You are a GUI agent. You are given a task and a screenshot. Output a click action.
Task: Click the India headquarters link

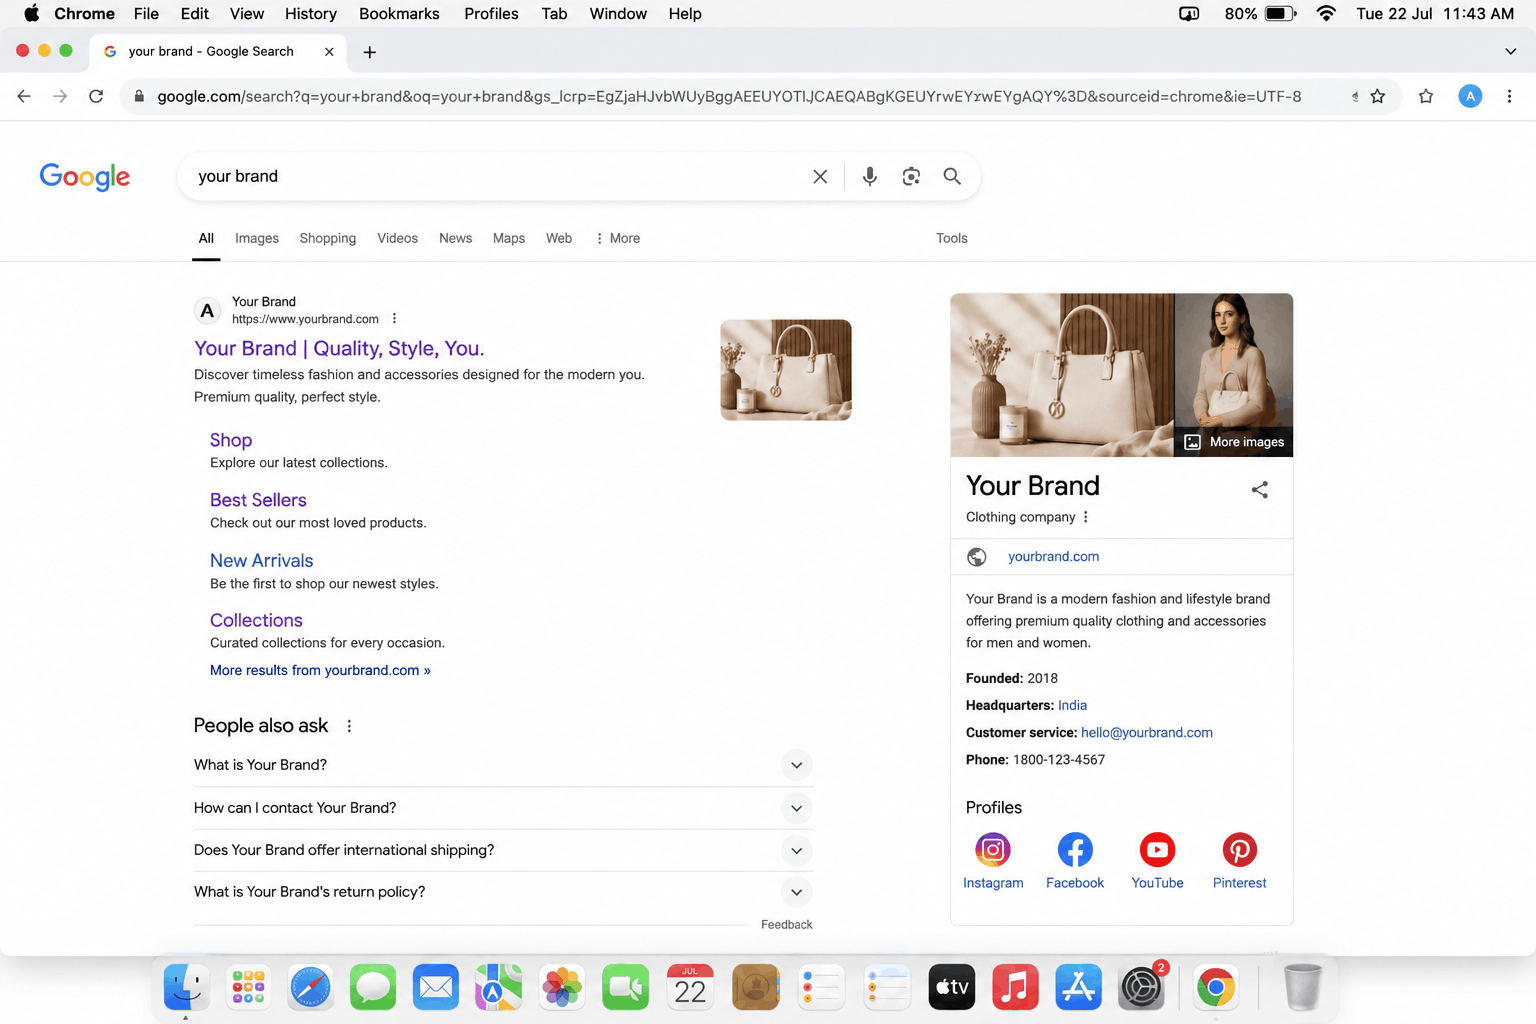point(1072,705)
